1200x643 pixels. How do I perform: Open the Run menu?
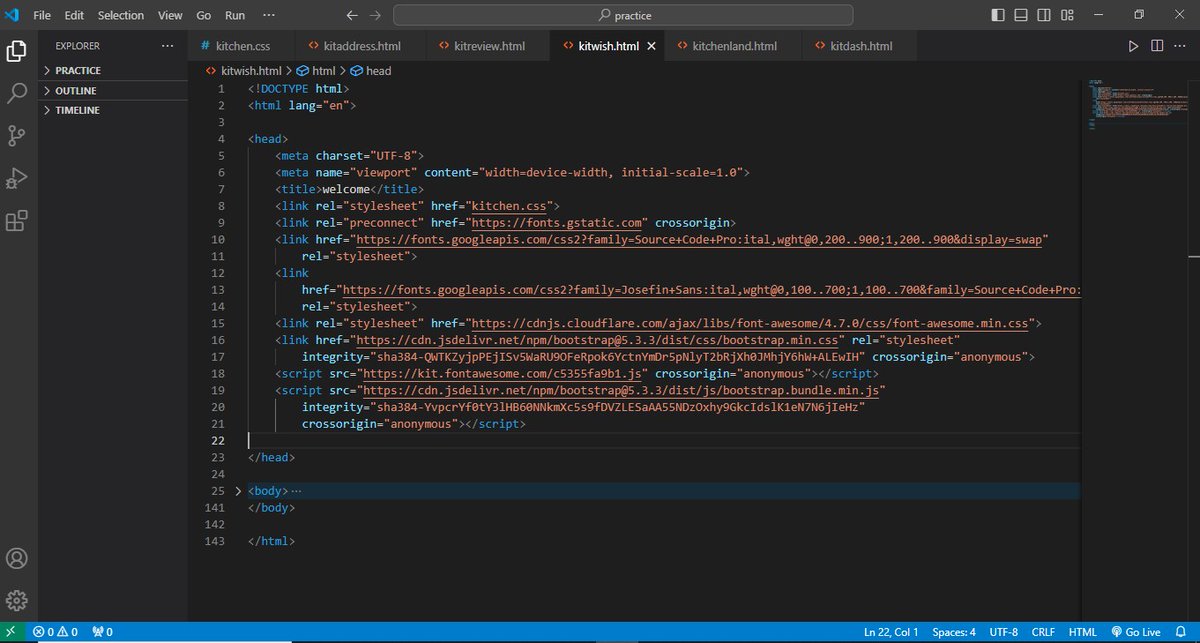coord(235,15)
